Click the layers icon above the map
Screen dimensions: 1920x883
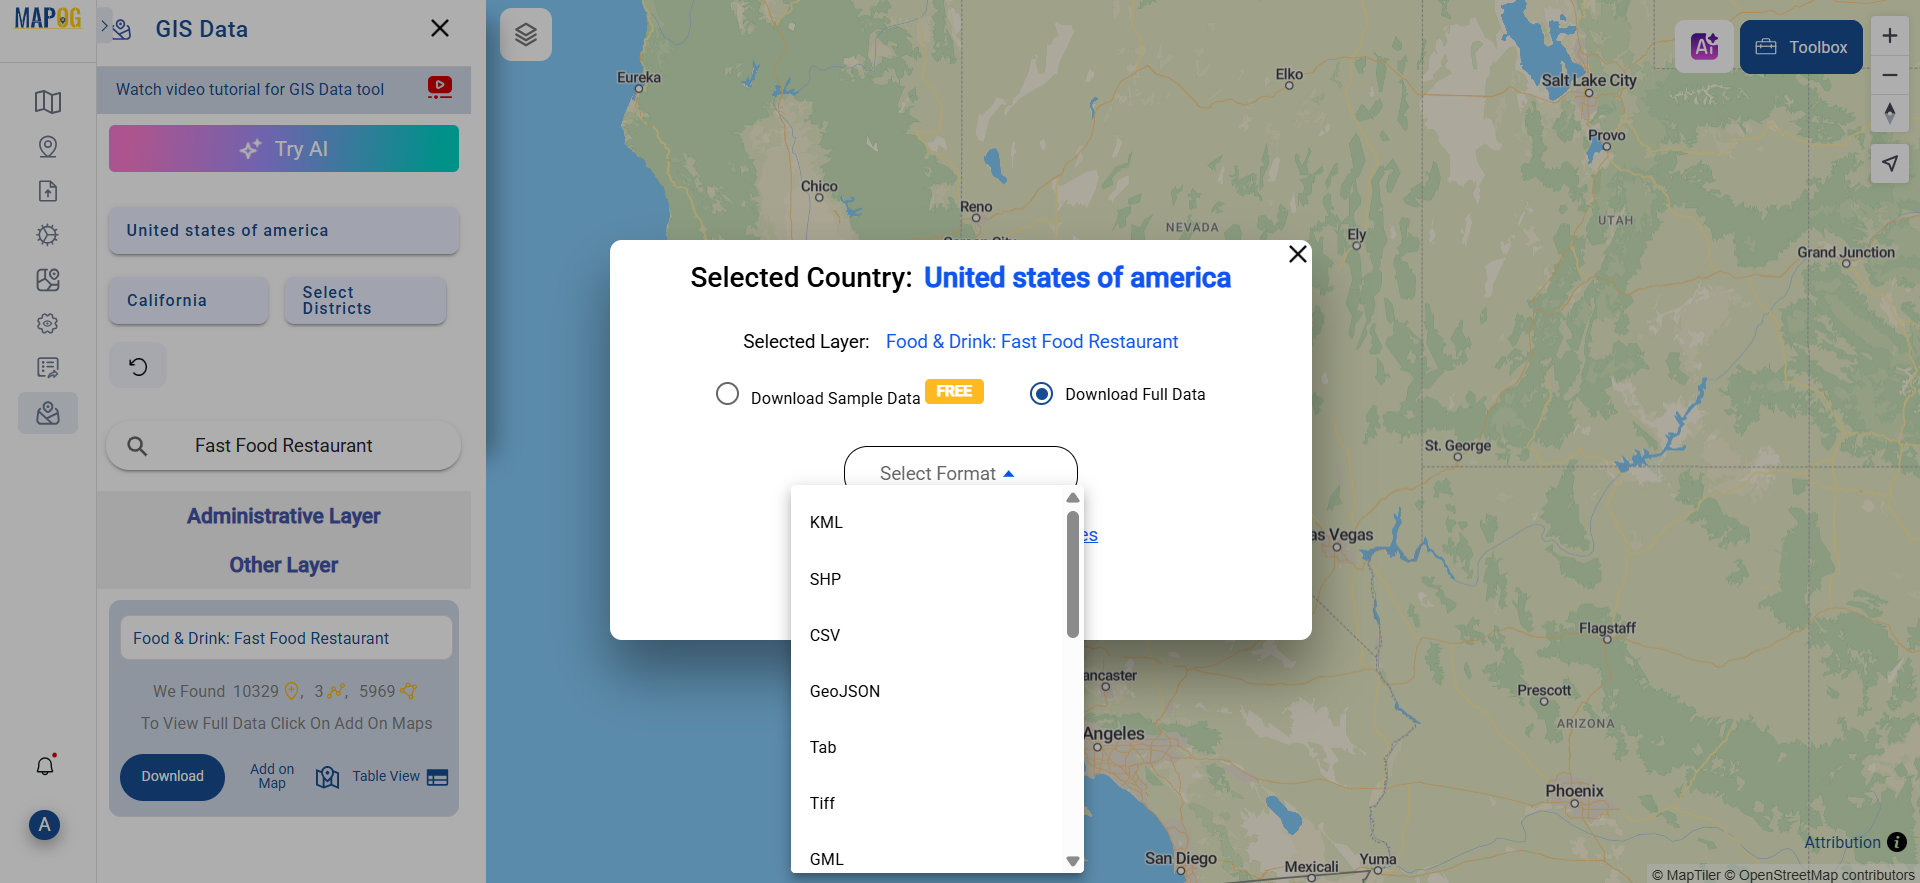[x=526, y=33]
